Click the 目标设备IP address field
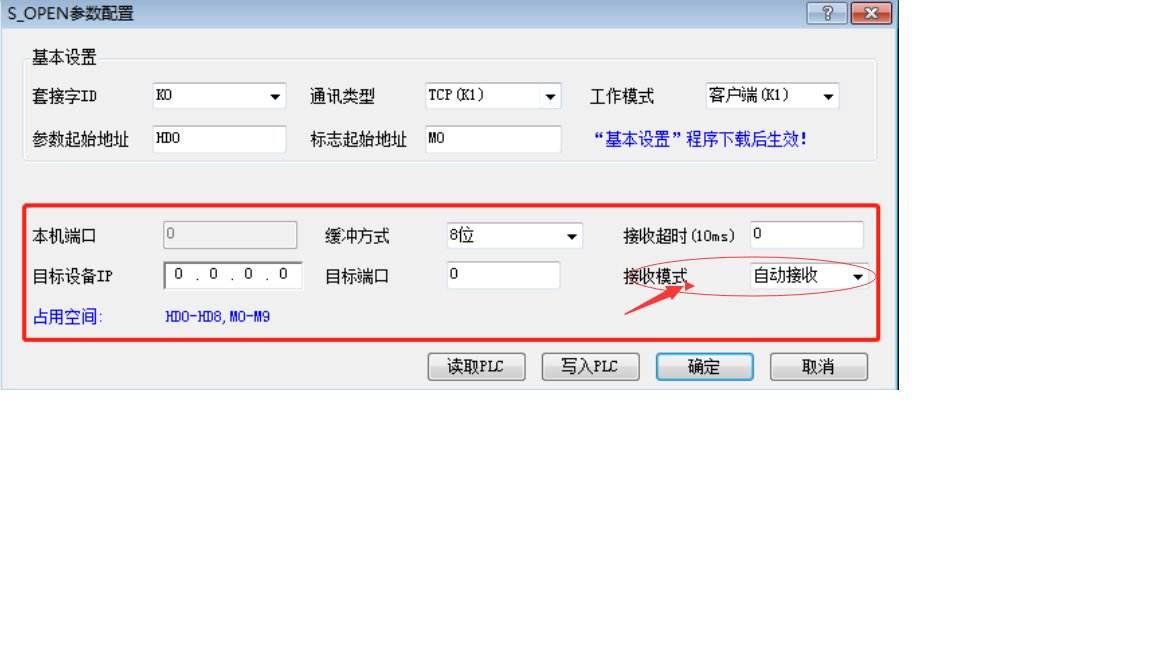The height and width of the screenshot is (648, 1152). pyautogui.click(x=233, y=276)
